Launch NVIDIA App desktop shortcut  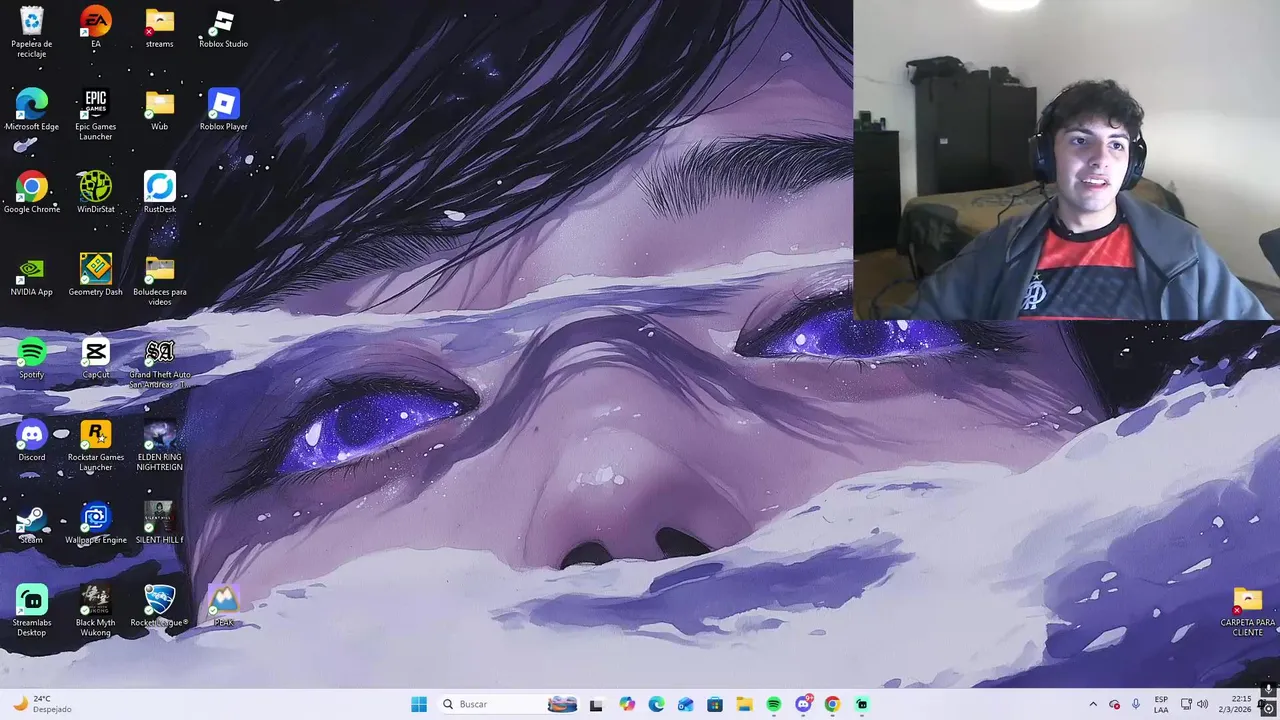pyautogui.click(x=32, y=276)
